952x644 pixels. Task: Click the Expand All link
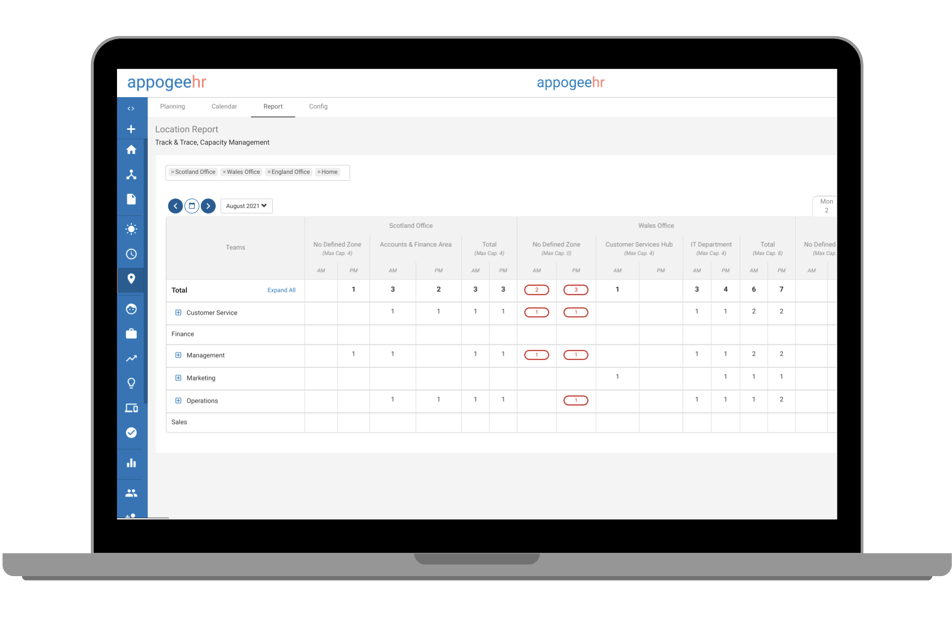point(281,290)
